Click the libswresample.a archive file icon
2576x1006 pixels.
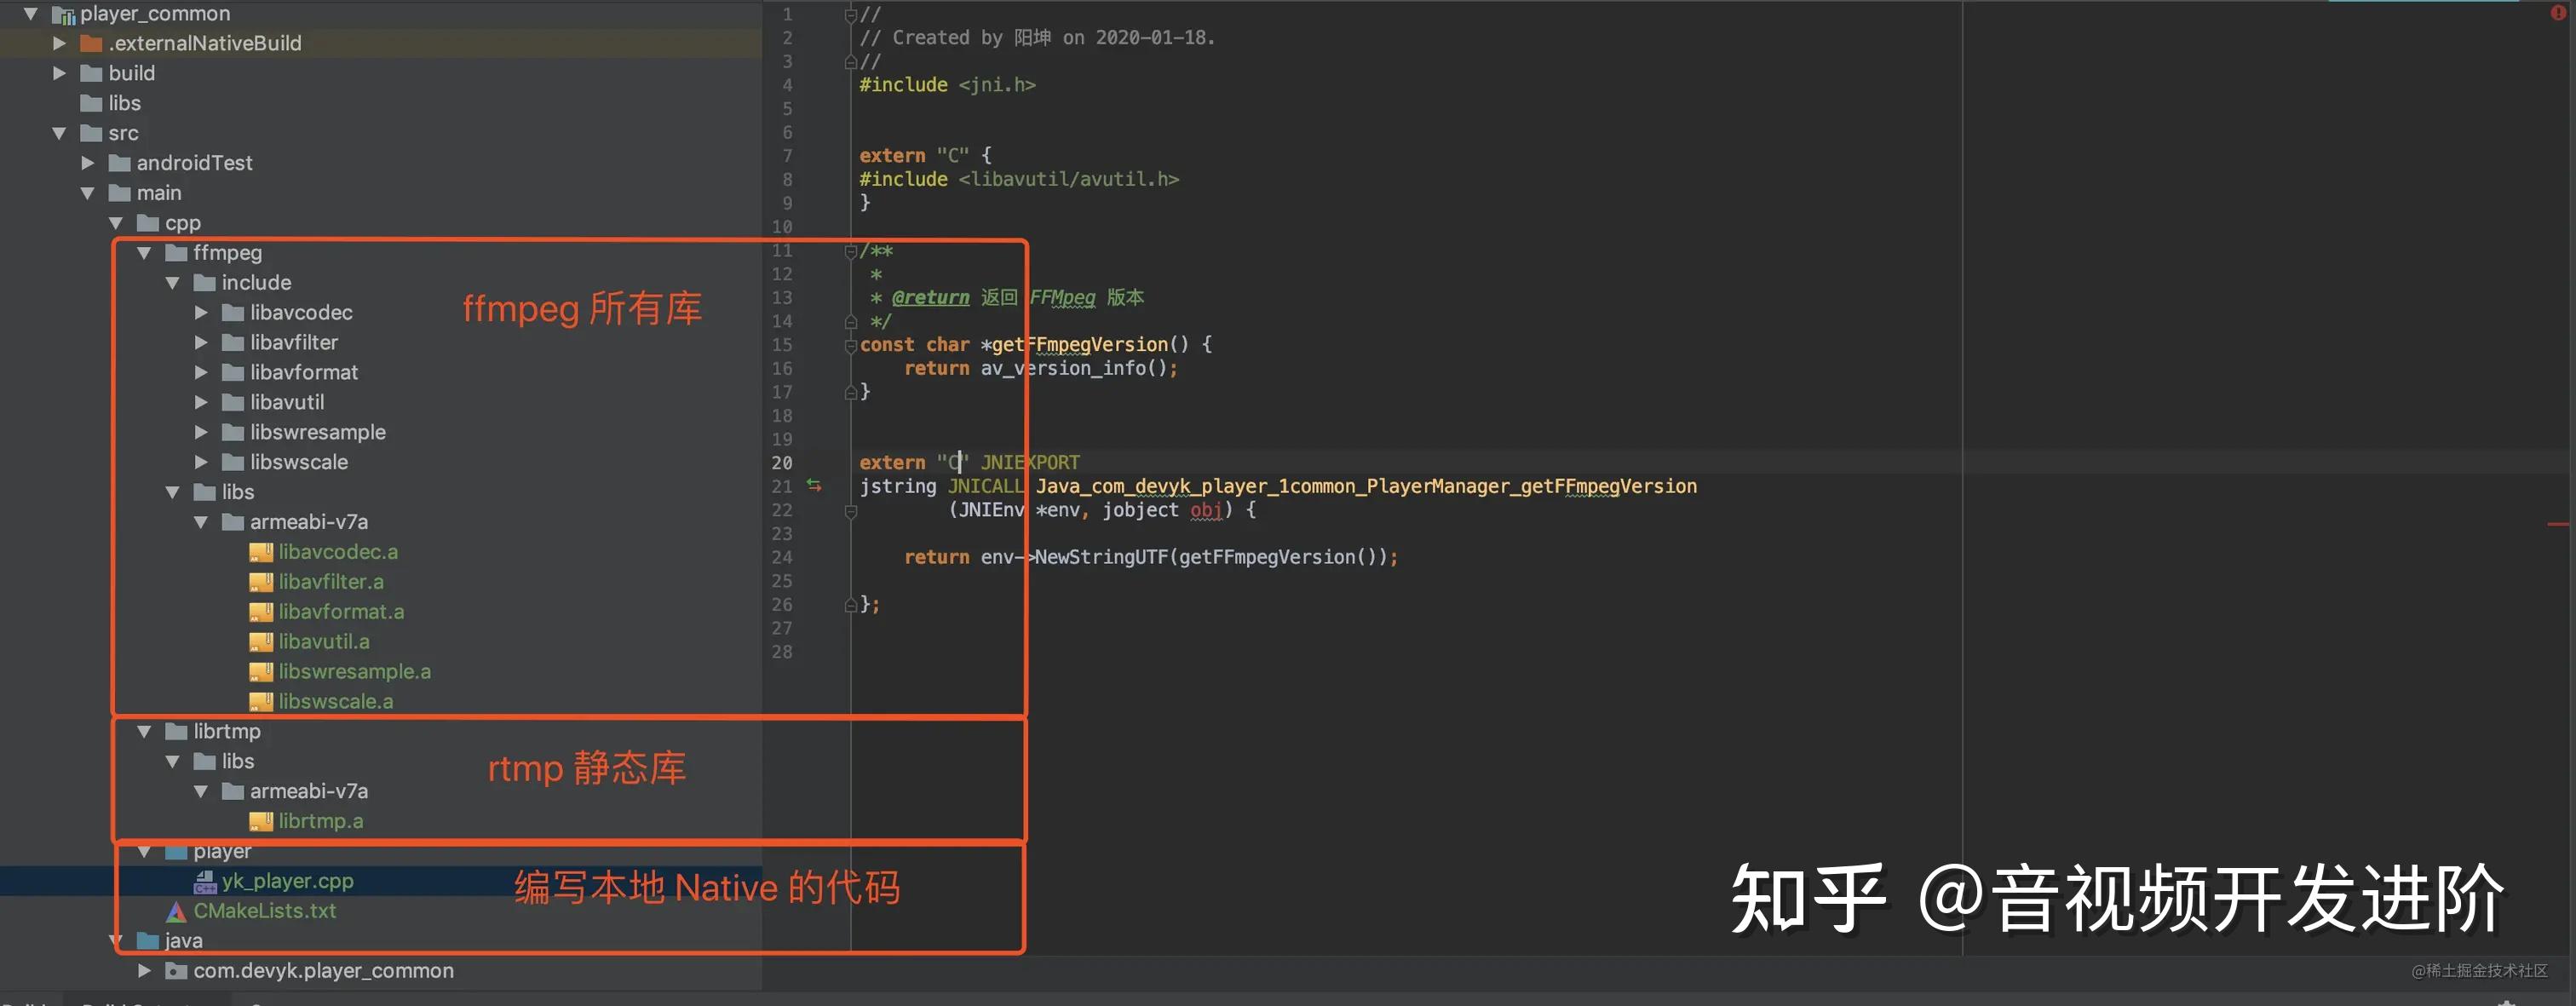261,672
